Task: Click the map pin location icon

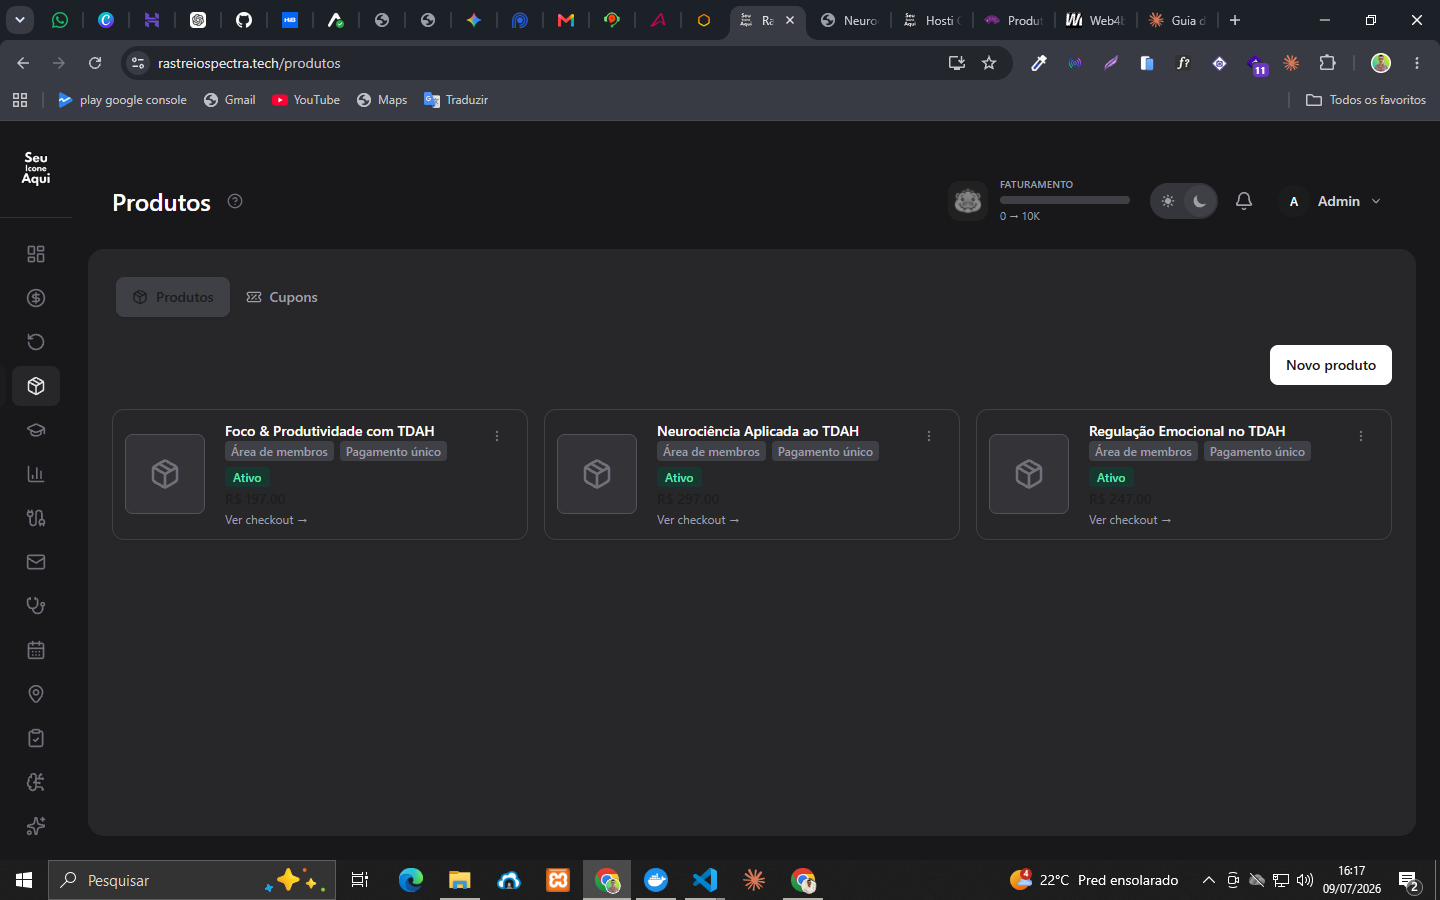Action: (x=36, y=694)
